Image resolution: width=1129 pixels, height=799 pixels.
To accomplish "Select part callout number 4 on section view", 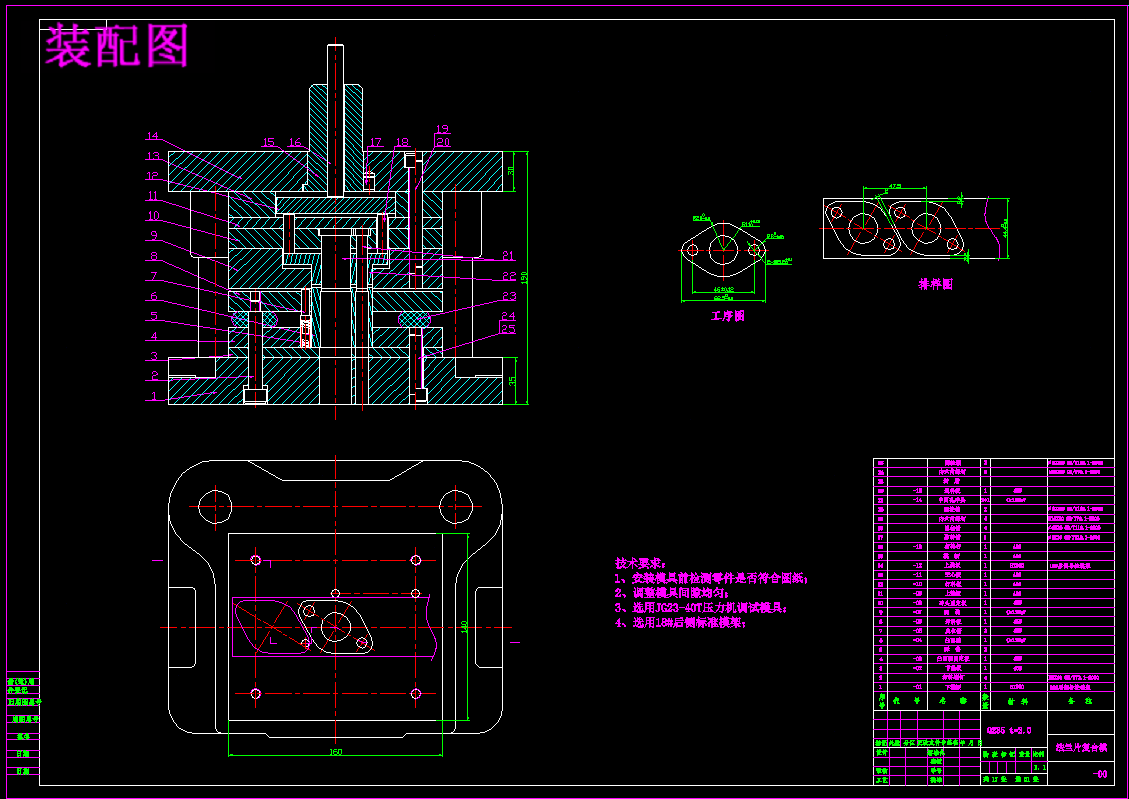I will 154,335.
